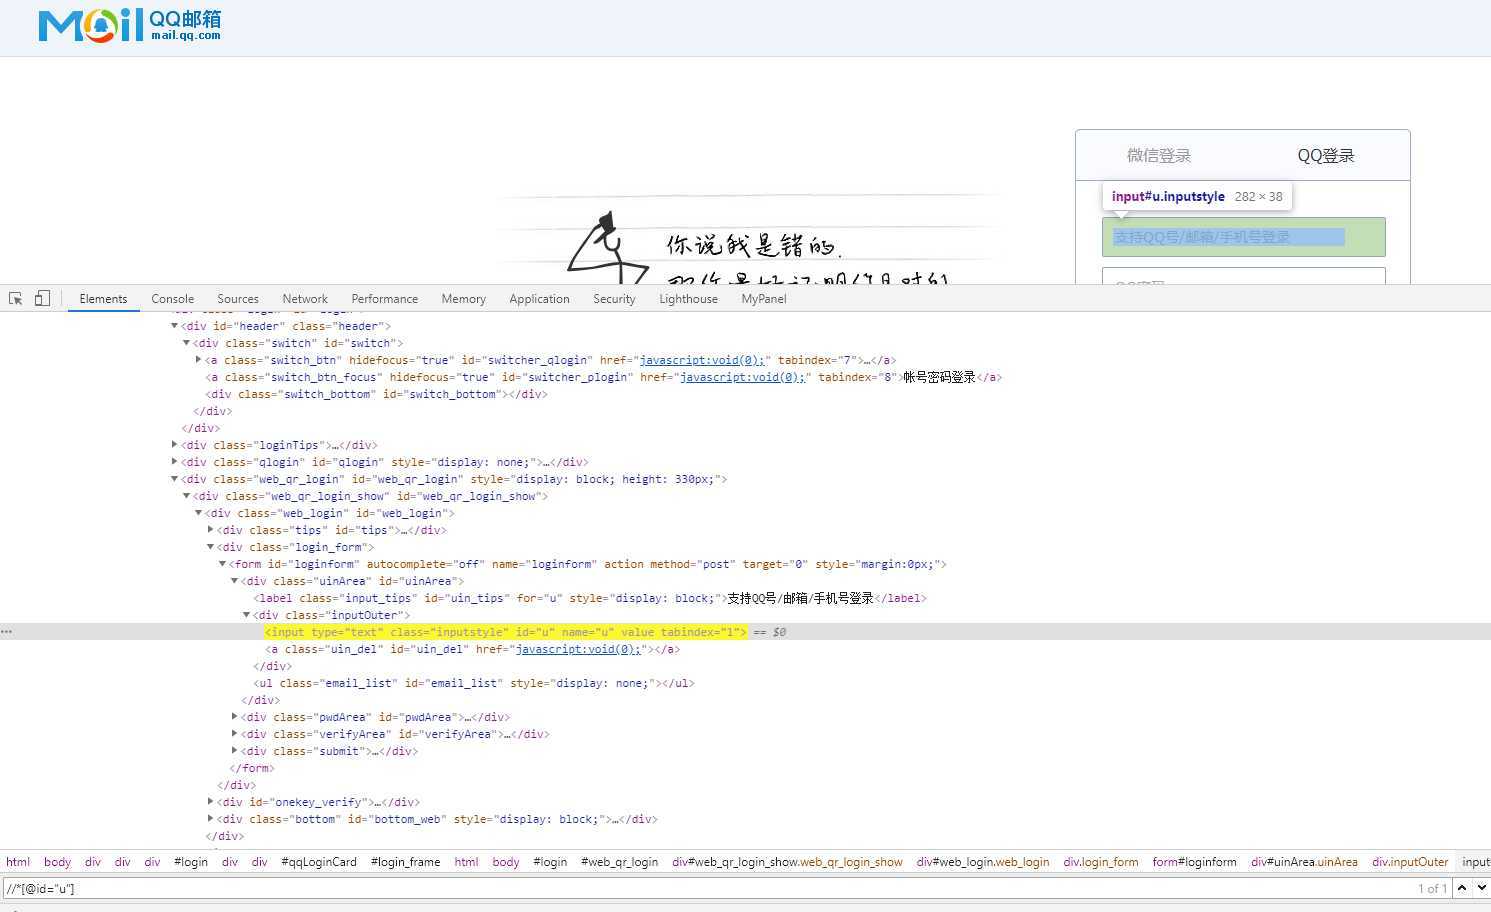
Task: Expand the loginTips div node
Action: coord(174,445)
